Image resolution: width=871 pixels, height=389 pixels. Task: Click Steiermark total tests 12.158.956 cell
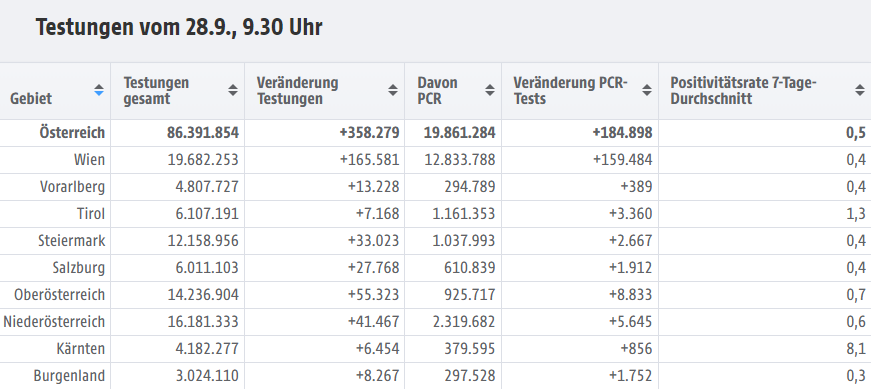(178, 241)
